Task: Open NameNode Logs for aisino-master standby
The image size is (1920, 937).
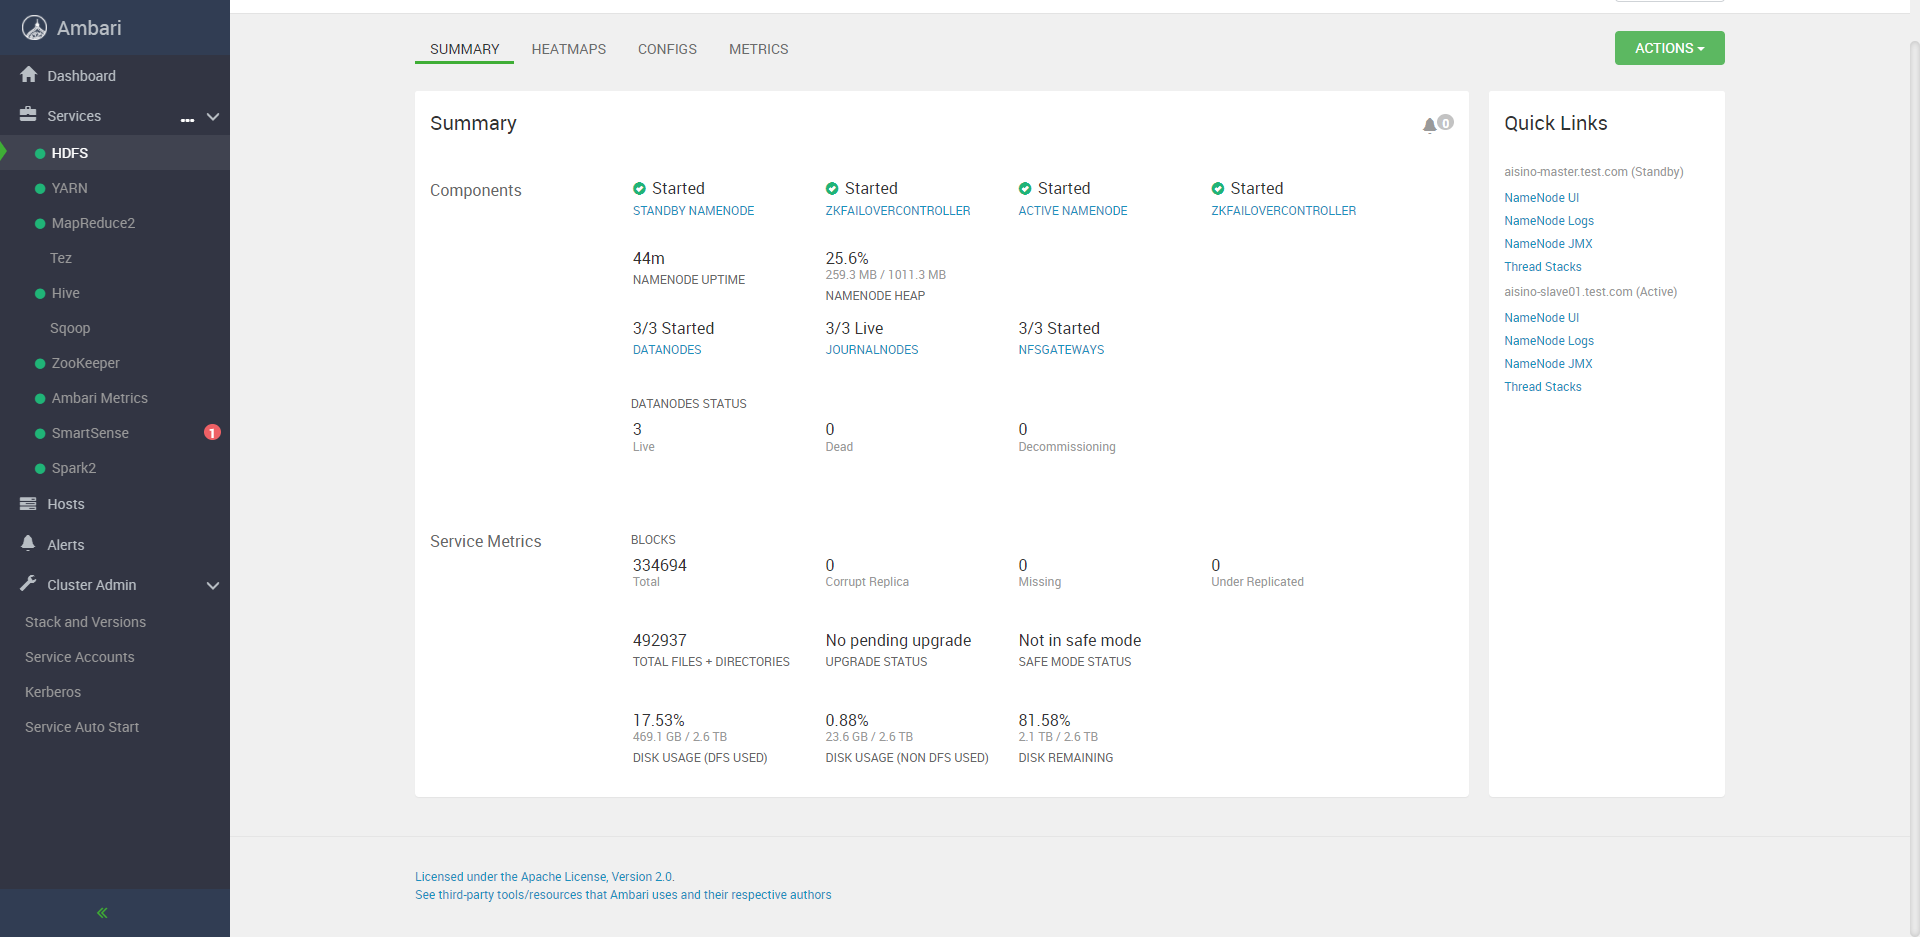Action: (x=1549, y=221)
